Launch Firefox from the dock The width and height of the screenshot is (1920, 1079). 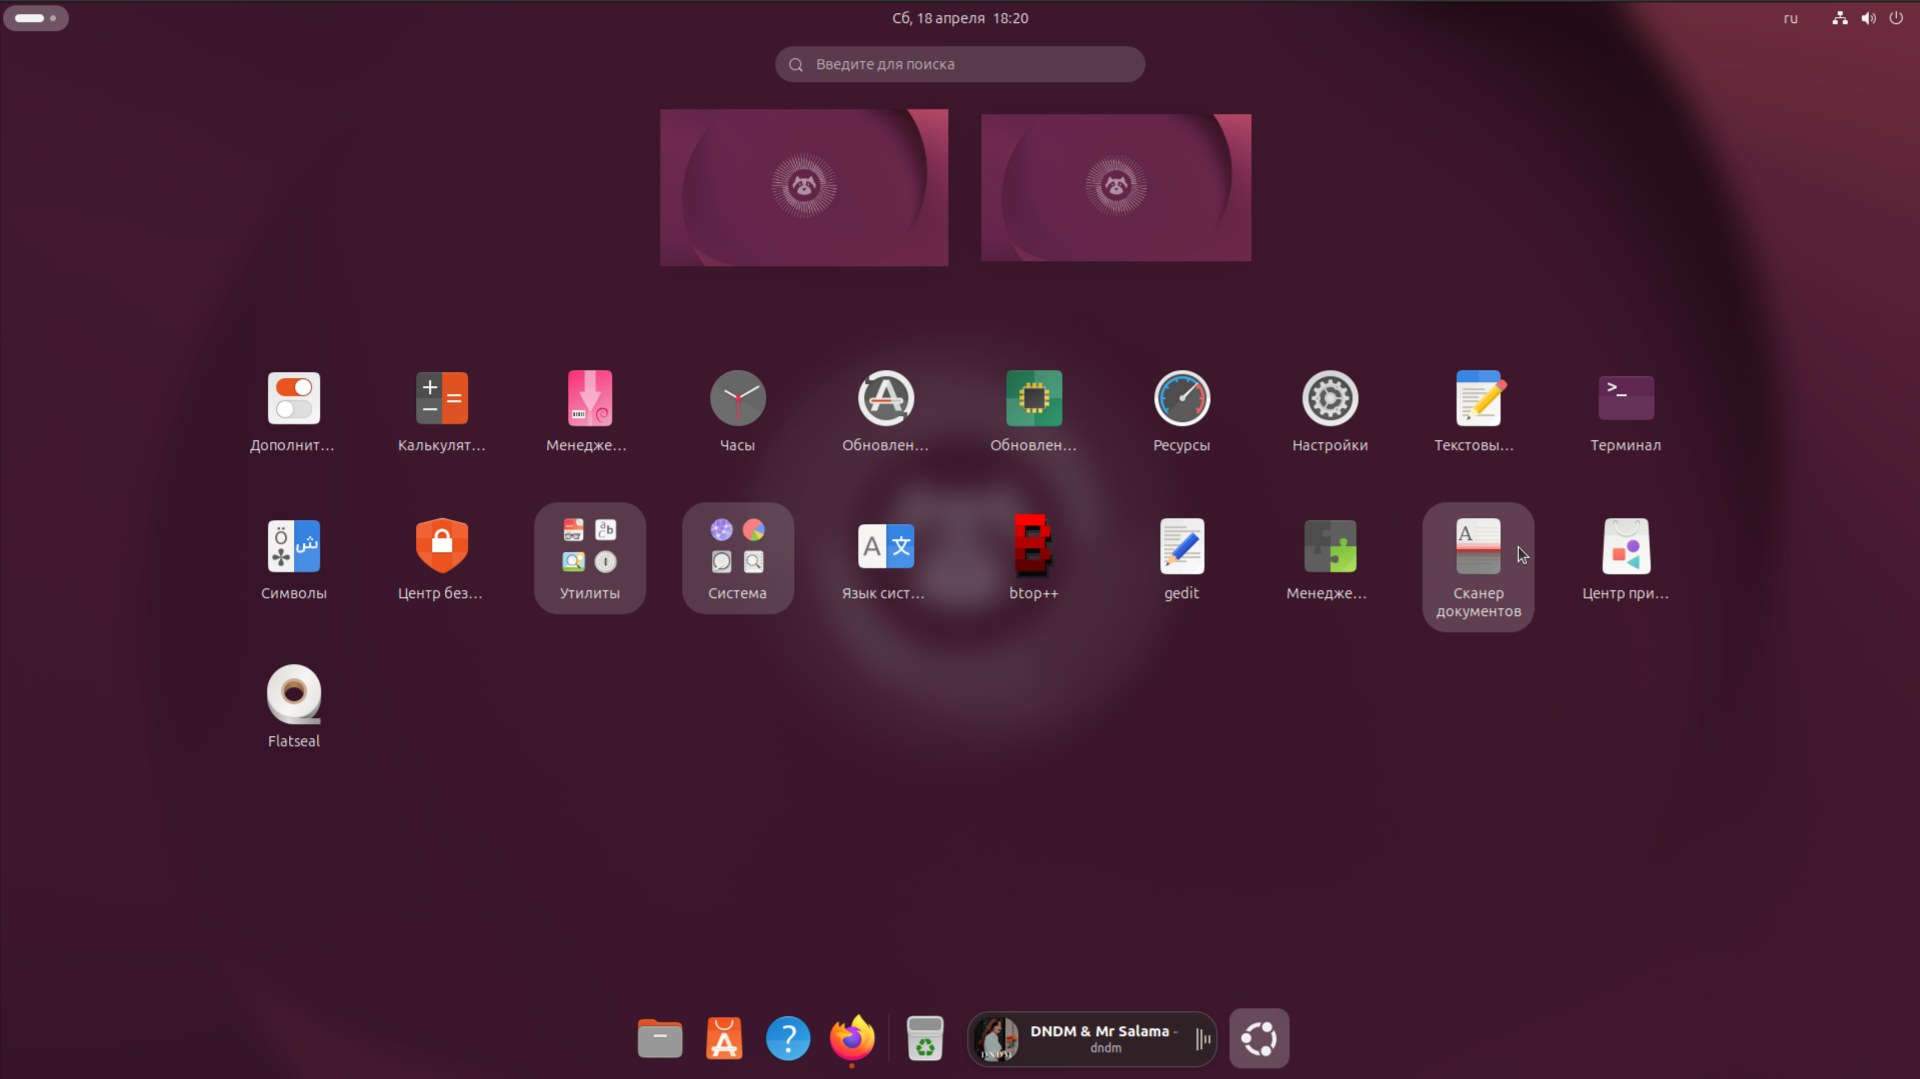pyautogui.click(x=851, y=1039)
